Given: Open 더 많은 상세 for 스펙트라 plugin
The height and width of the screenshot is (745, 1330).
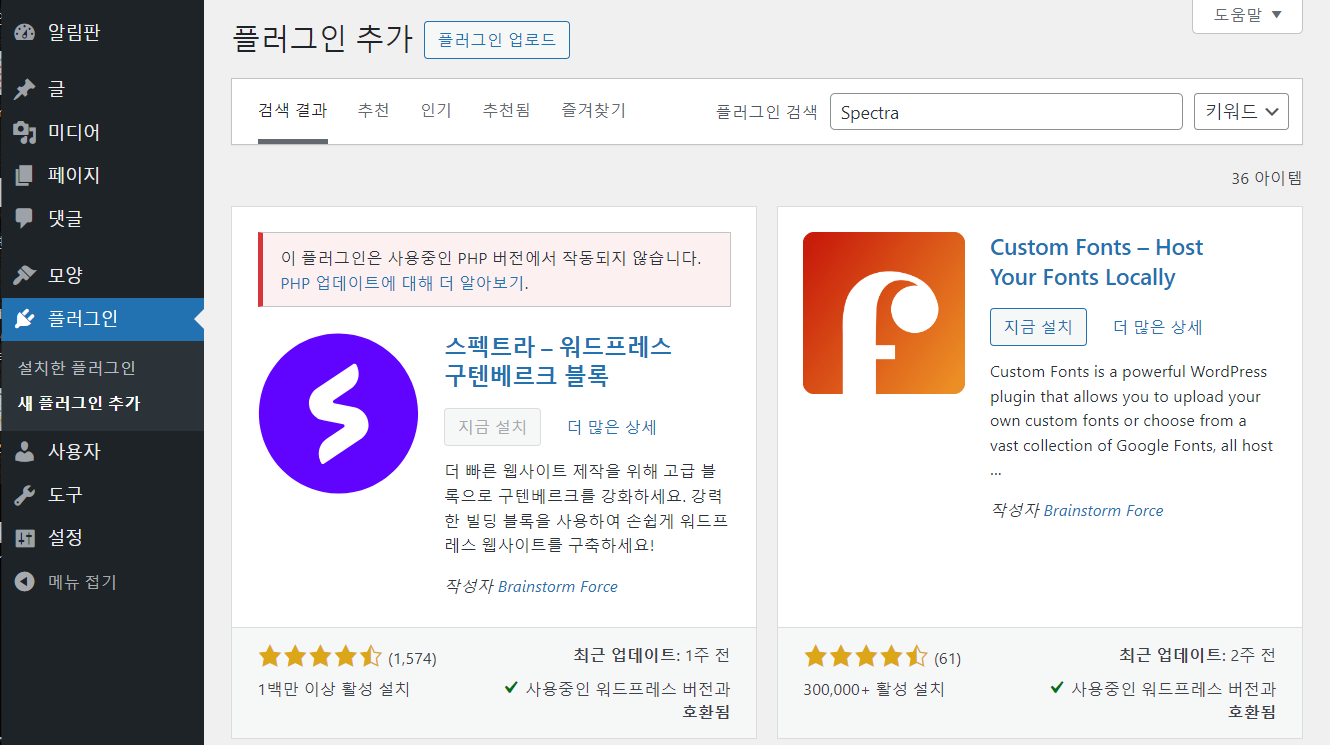Looking at the screenshot, I should 612,427.
